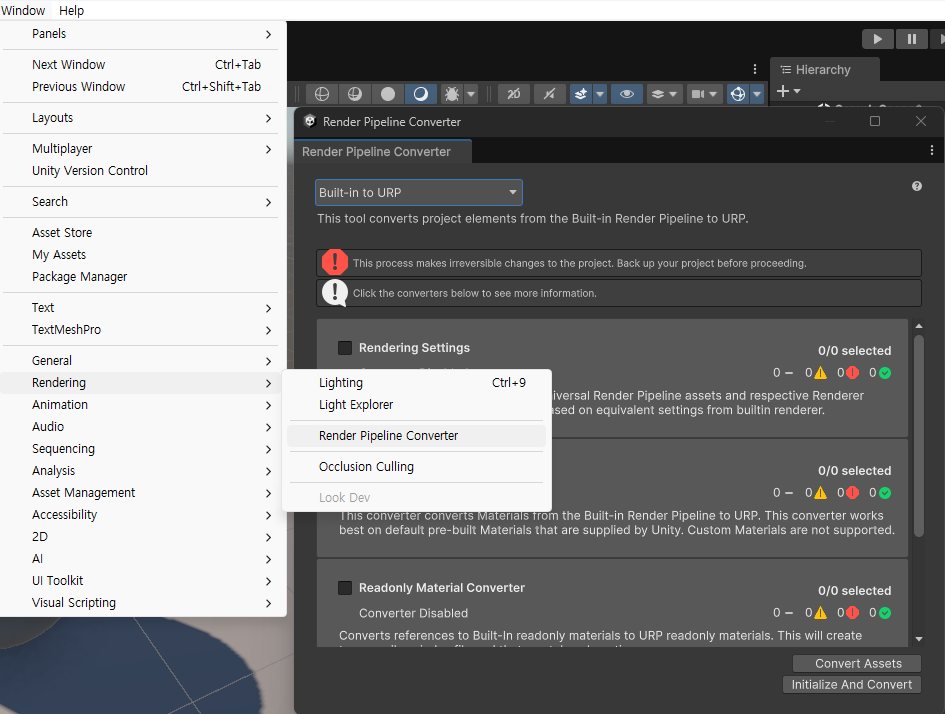Image resolution: width=945 pixels, height=714 pixels.
Task: Select the Wireframe draw mode icon
Action: pyautogui.click(x=322, y=94)
